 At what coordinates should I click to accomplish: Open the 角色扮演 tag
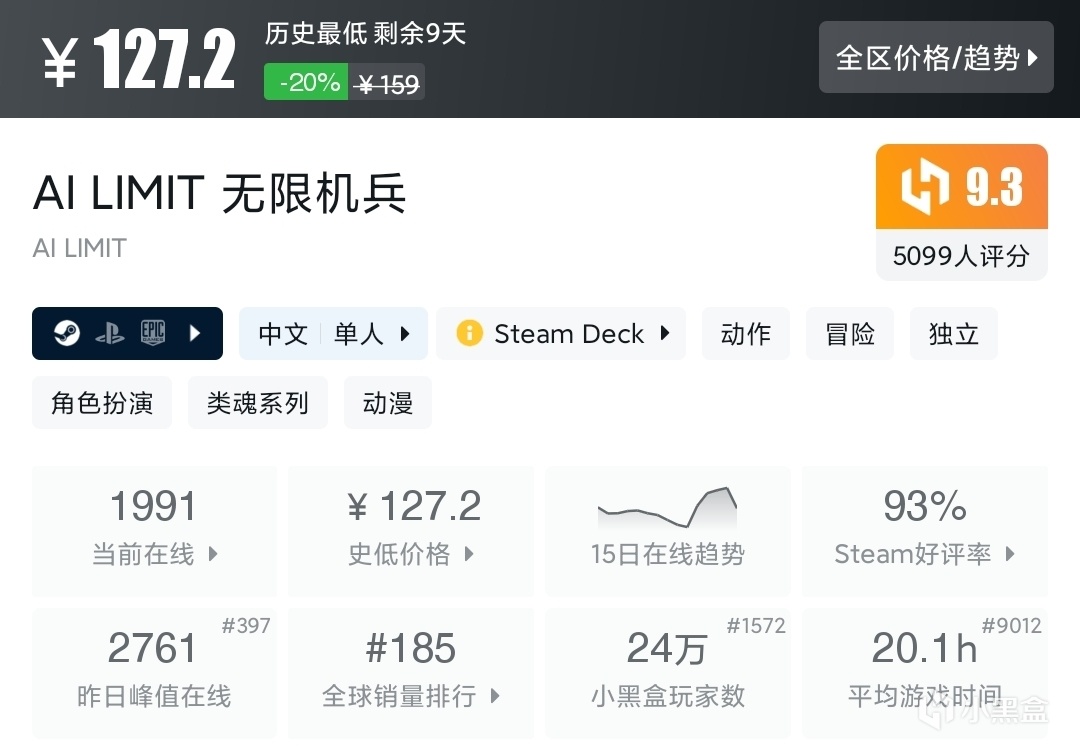[102, 403]
